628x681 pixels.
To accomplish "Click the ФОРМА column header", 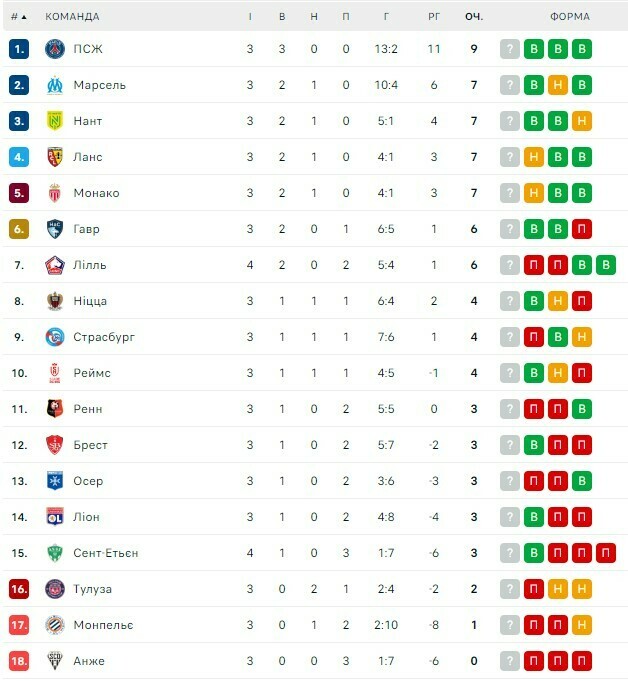I will pyautogui.click(x=570, y=17).
